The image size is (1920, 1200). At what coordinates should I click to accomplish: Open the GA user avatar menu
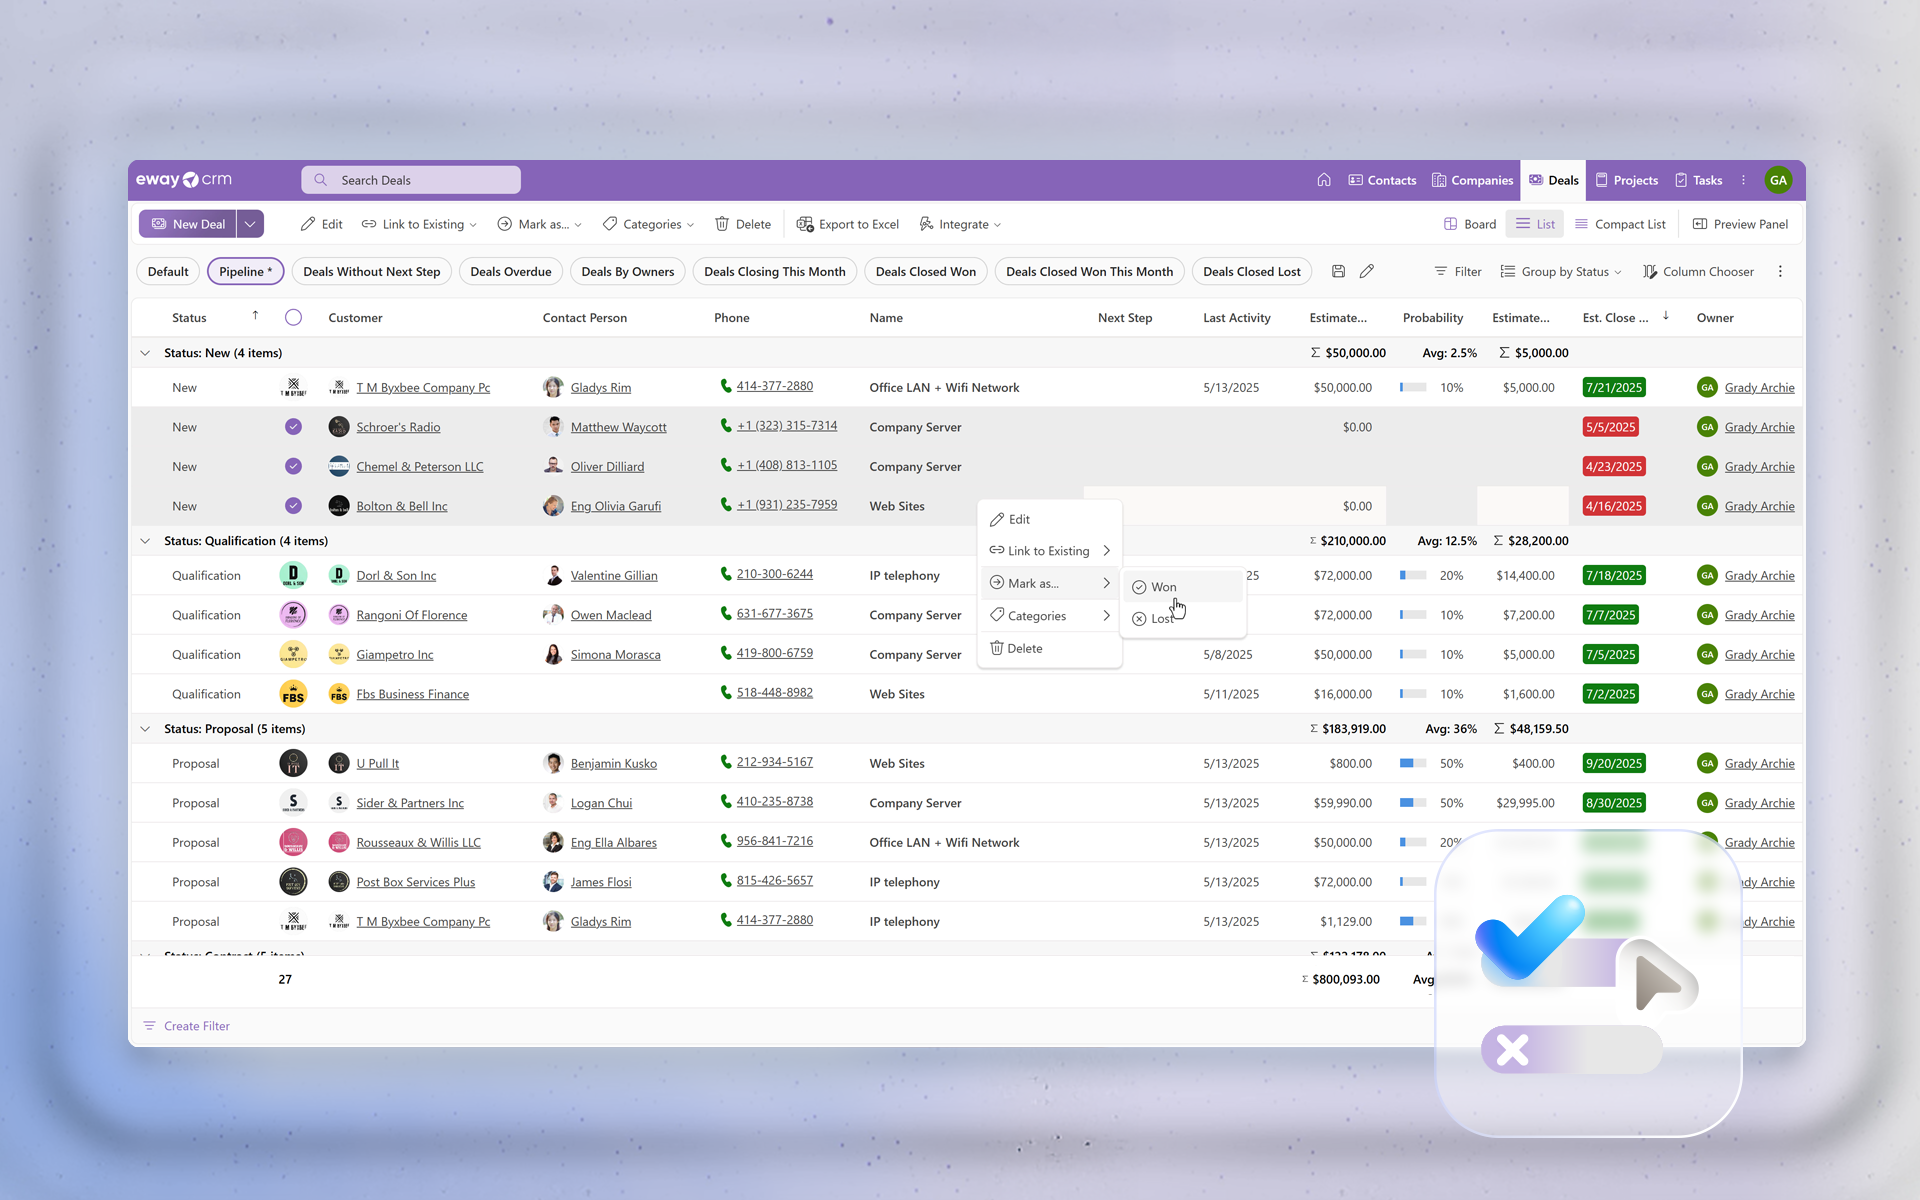[x=1778, y=180]
